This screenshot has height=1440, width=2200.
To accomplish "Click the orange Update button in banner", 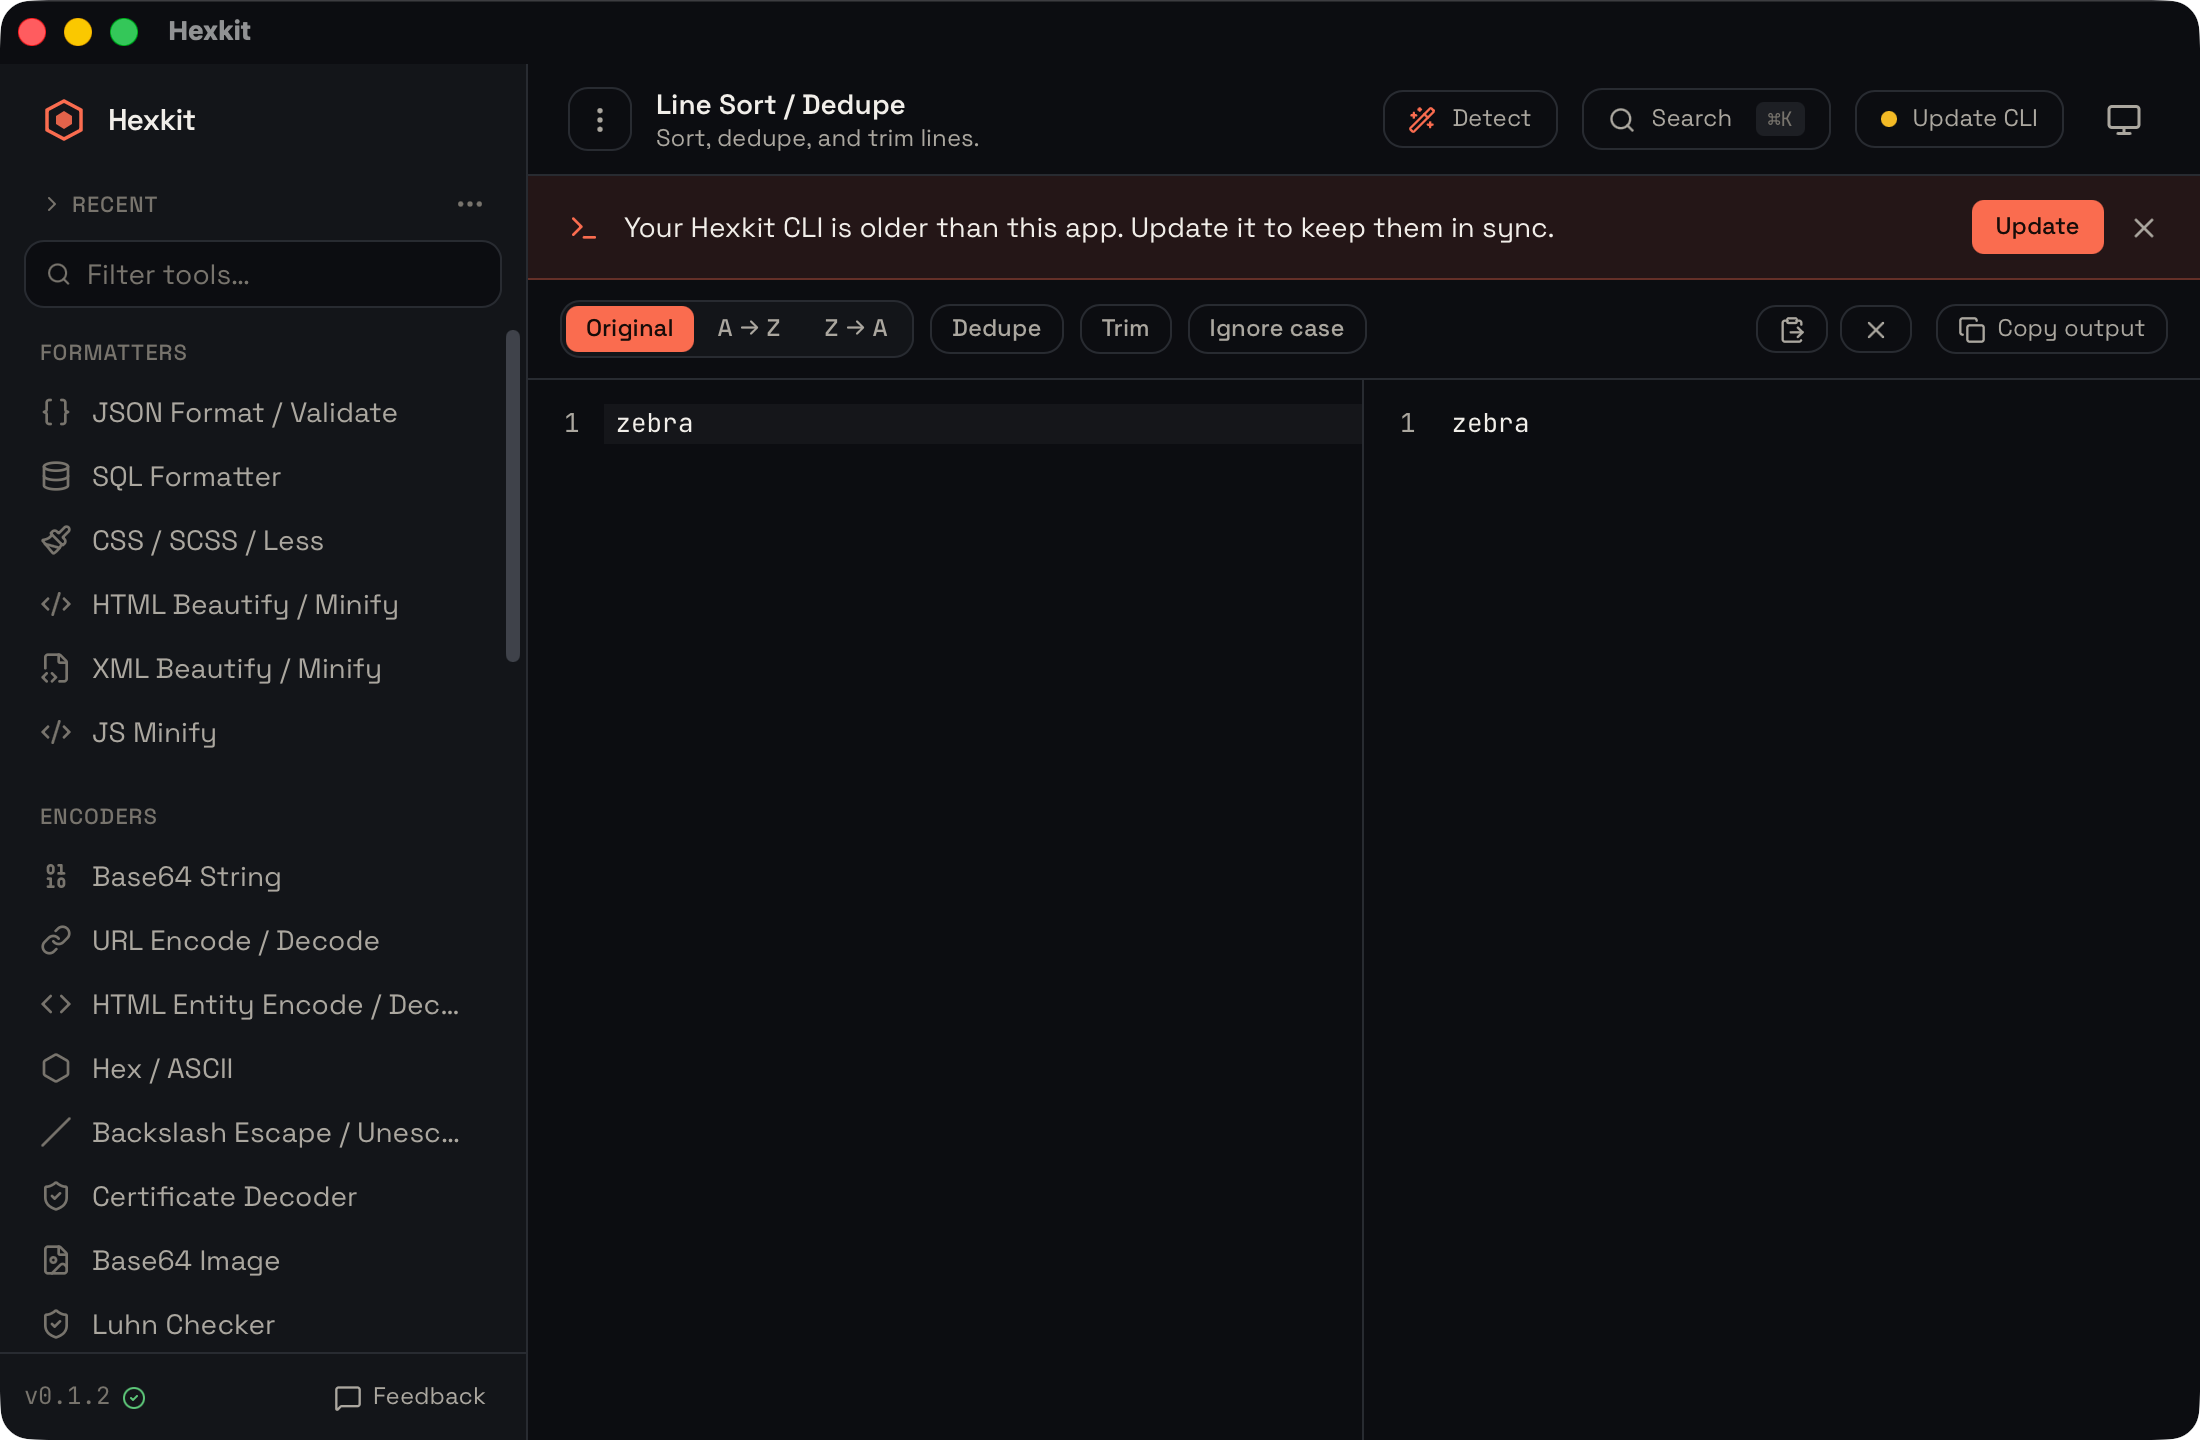I will (2037, 227).
